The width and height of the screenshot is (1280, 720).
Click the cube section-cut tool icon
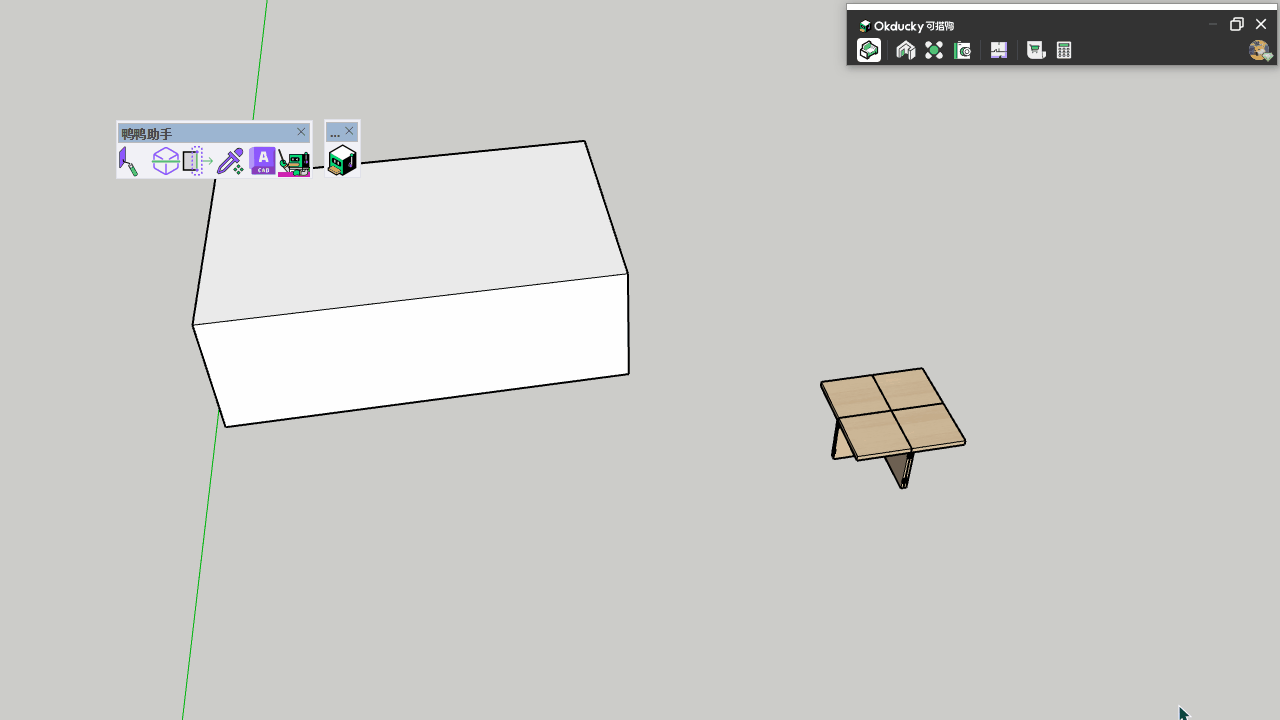coord(165,161)
